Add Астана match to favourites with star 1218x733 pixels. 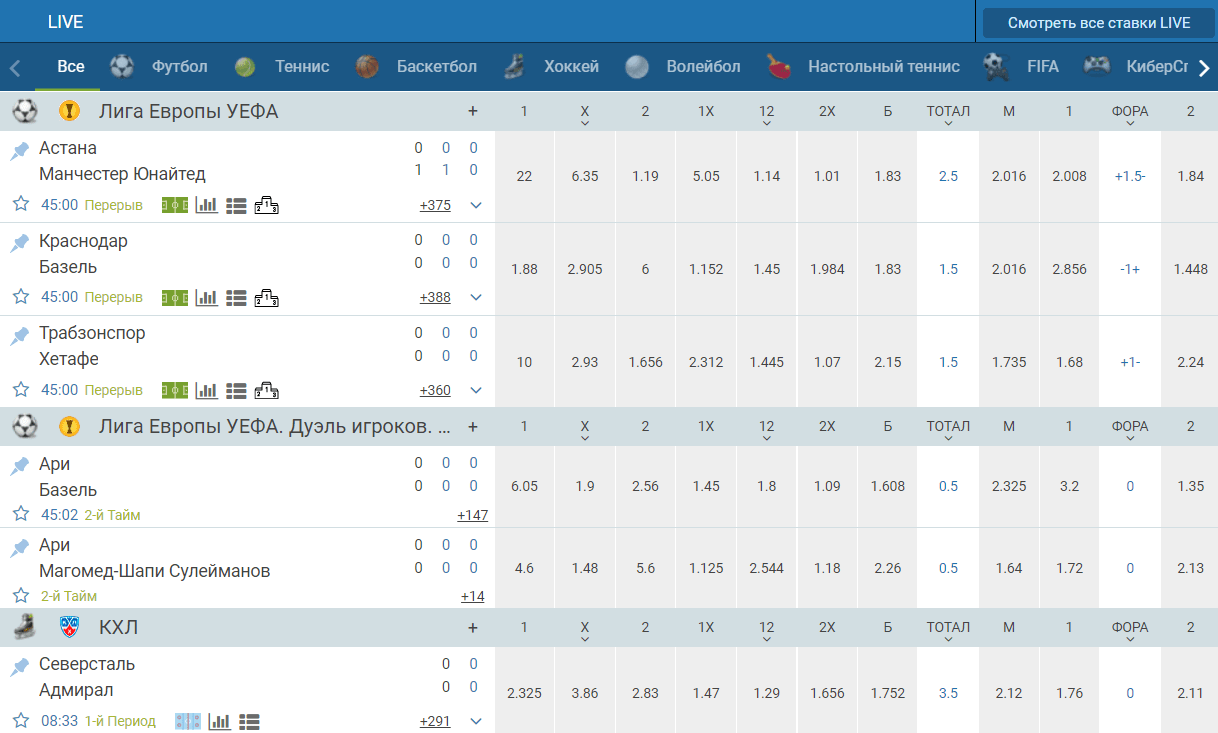tap(20, 204)
